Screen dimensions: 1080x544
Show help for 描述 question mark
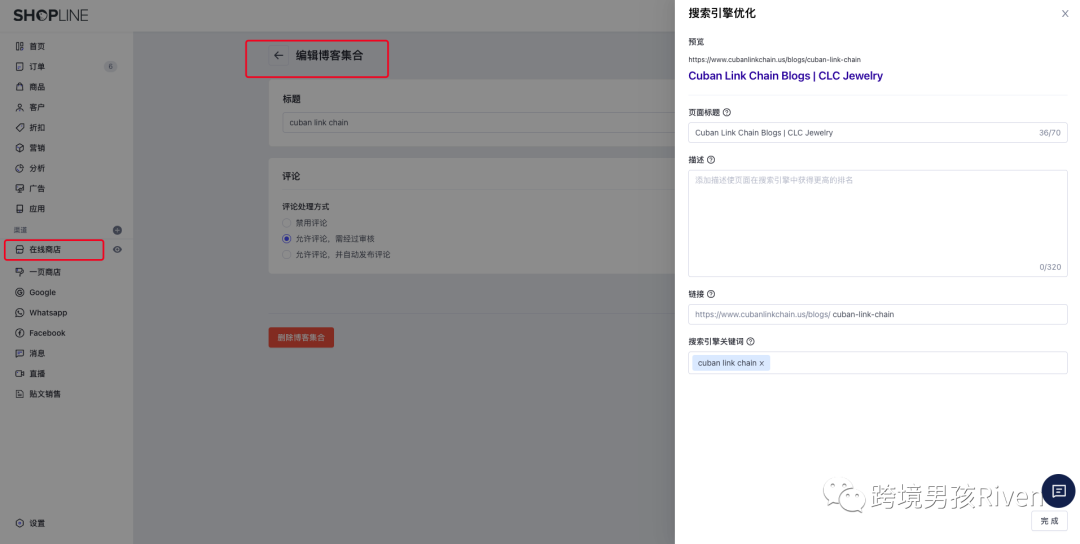click(711, 160)
